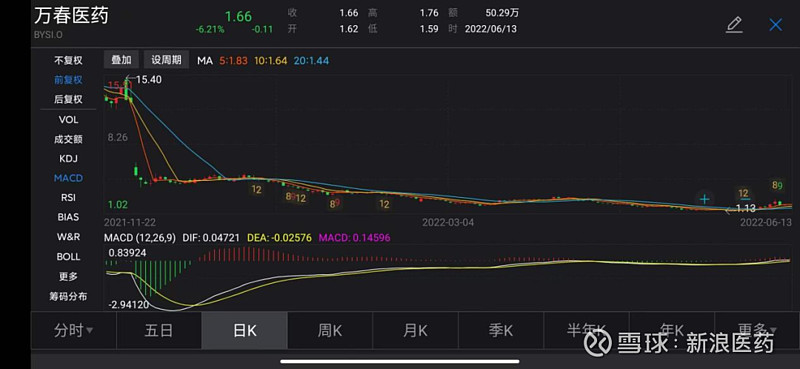Click the BYSI.O ticker symbol
The height and width of the screenshot is (369, 800).
[x=48, y=35]
